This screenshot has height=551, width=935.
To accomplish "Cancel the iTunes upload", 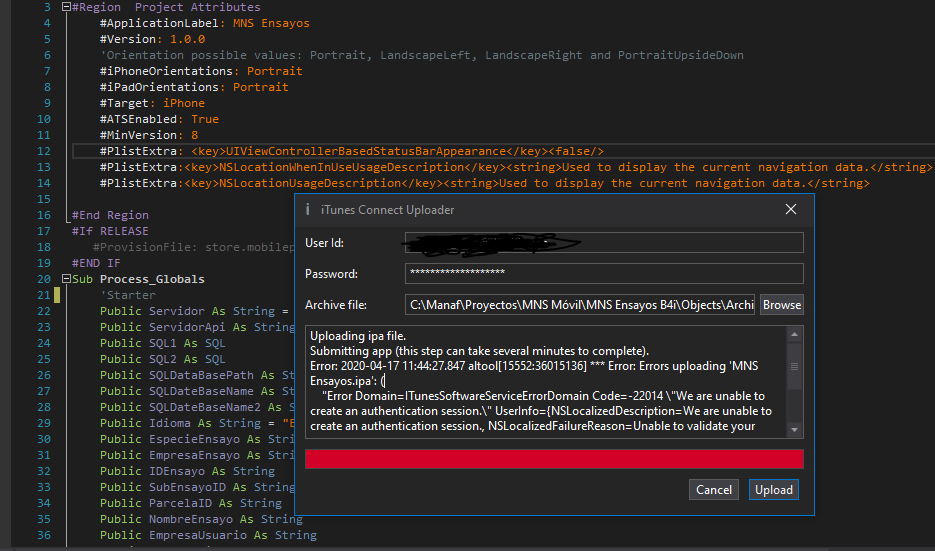I will (x=714, y=490).
